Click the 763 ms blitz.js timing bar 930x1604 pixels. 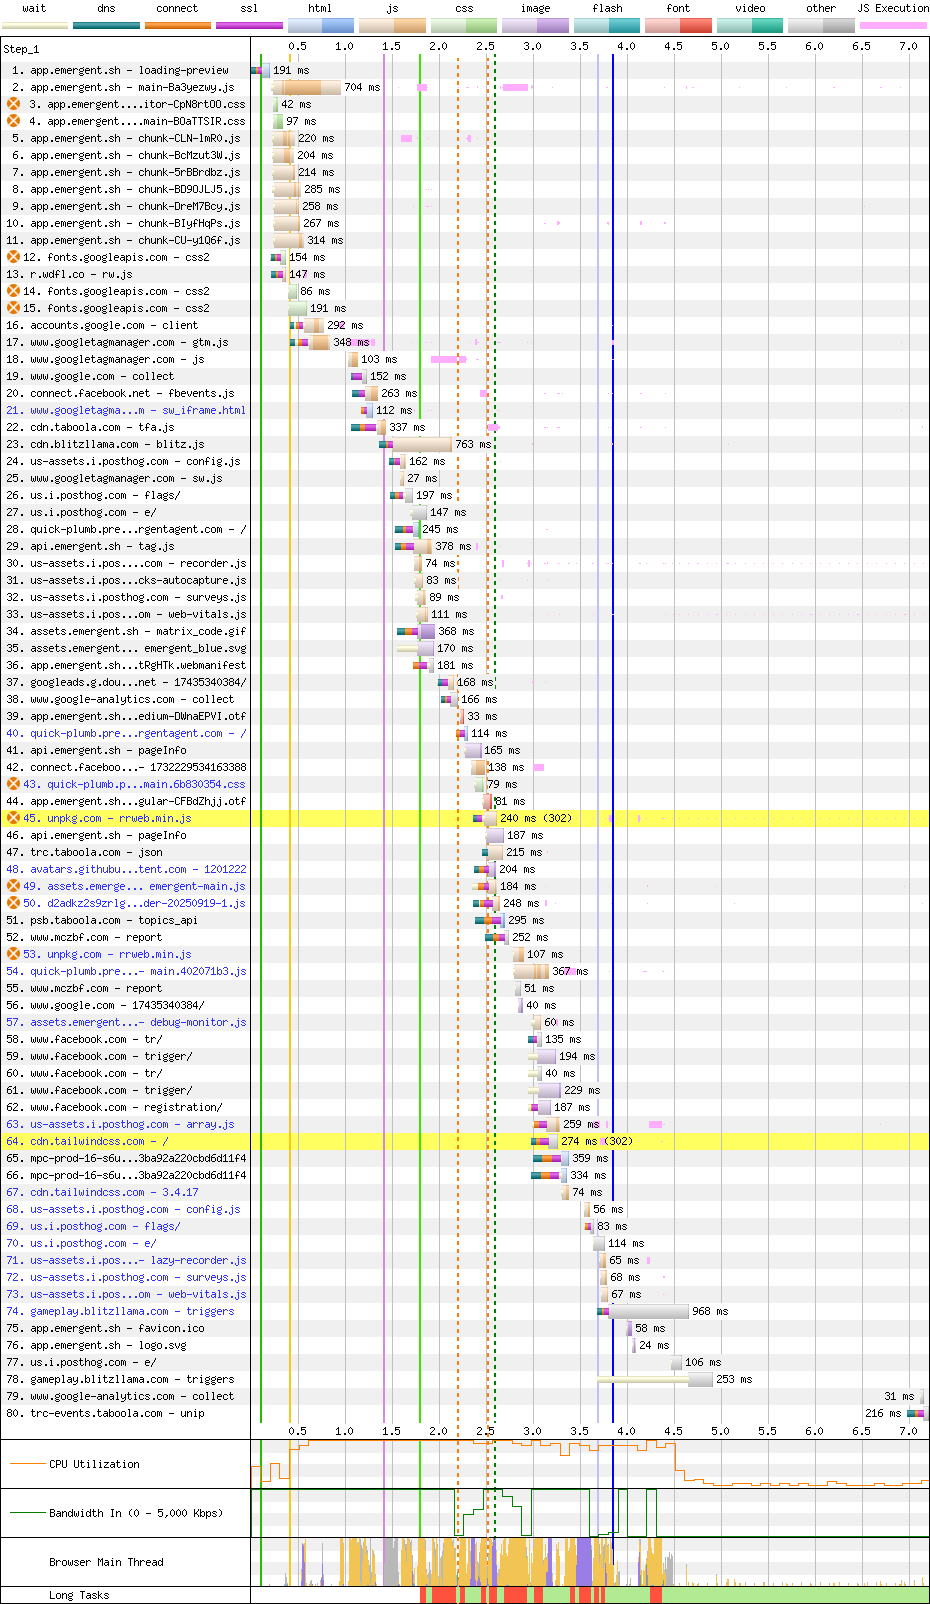(421, 444)
